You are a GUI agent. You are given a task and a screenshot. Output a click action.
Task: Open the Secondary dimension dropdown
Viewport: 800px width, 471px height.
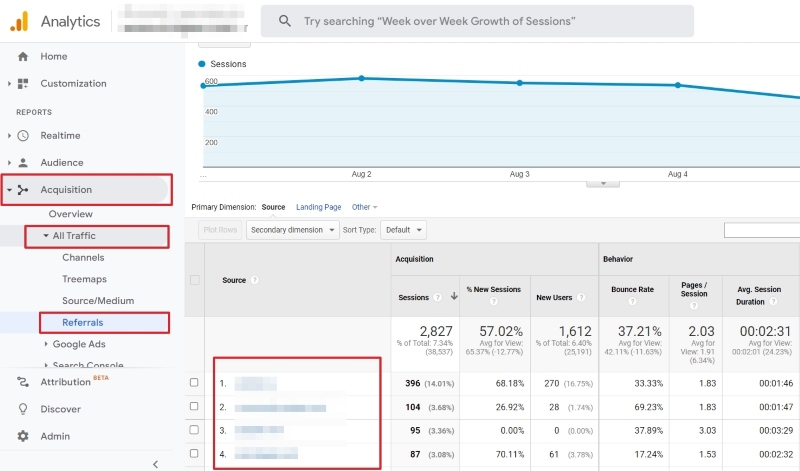pos(292,230)
